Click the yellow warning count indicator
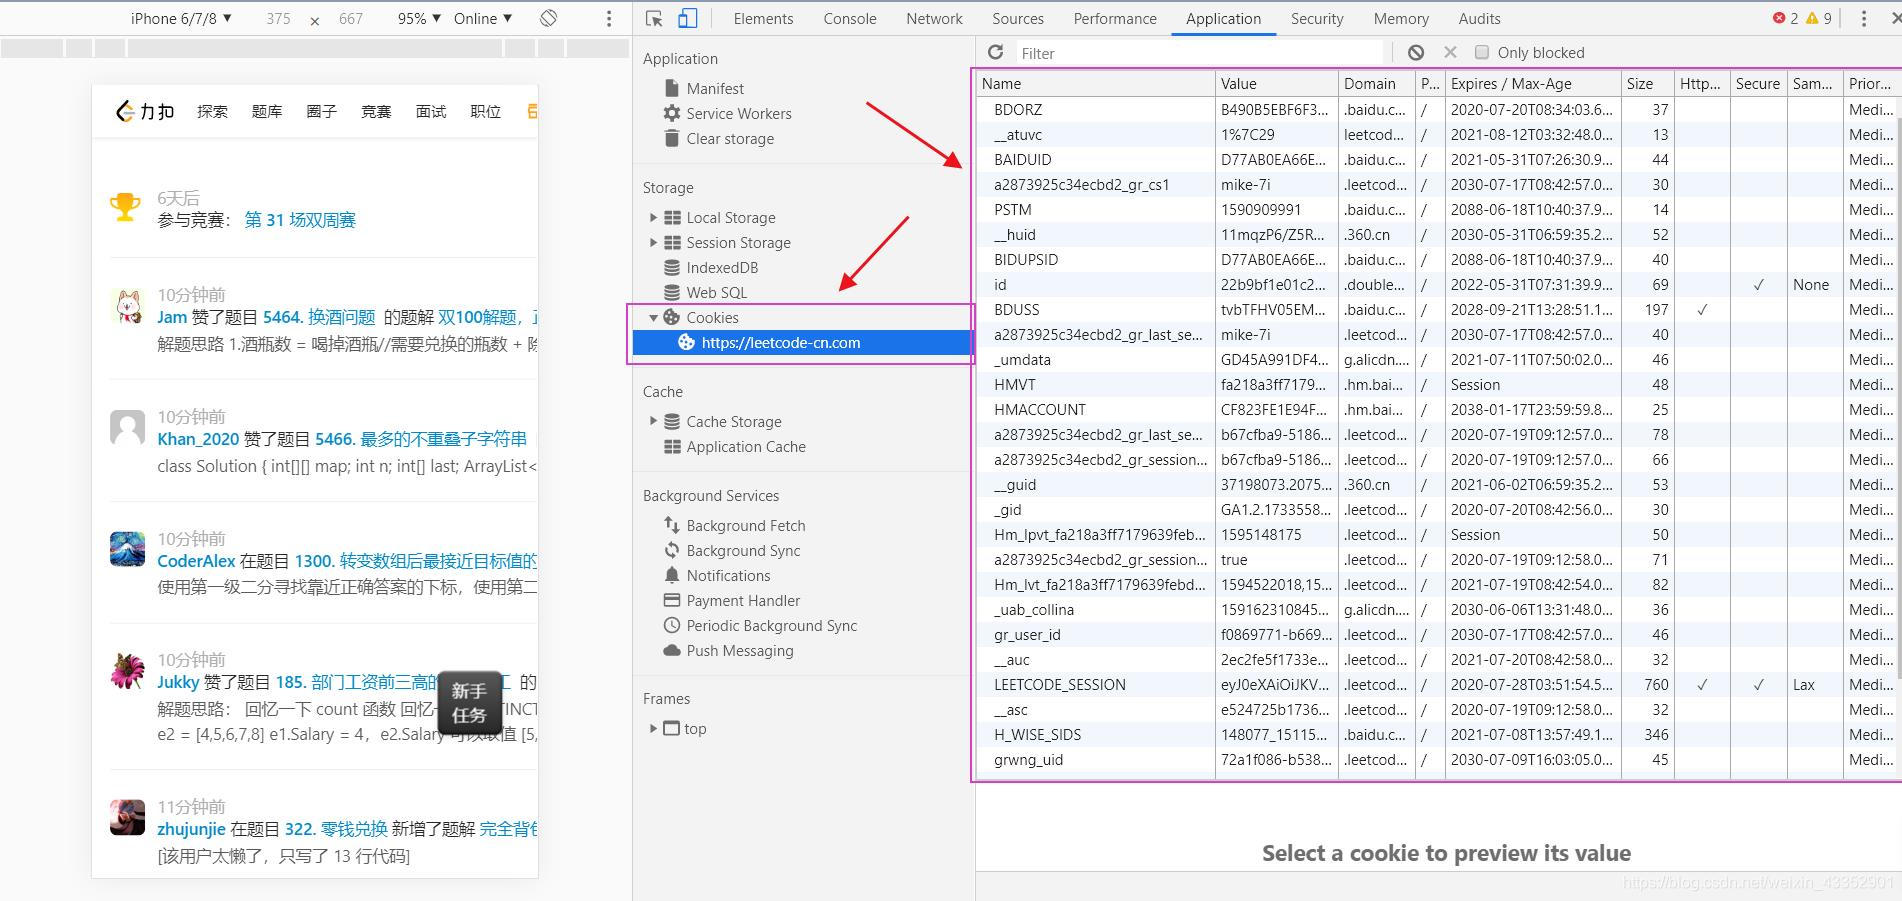Image resolution: width=1902 pixels, height=901 pixels. pyautogui.click(x=1819, y=18)
